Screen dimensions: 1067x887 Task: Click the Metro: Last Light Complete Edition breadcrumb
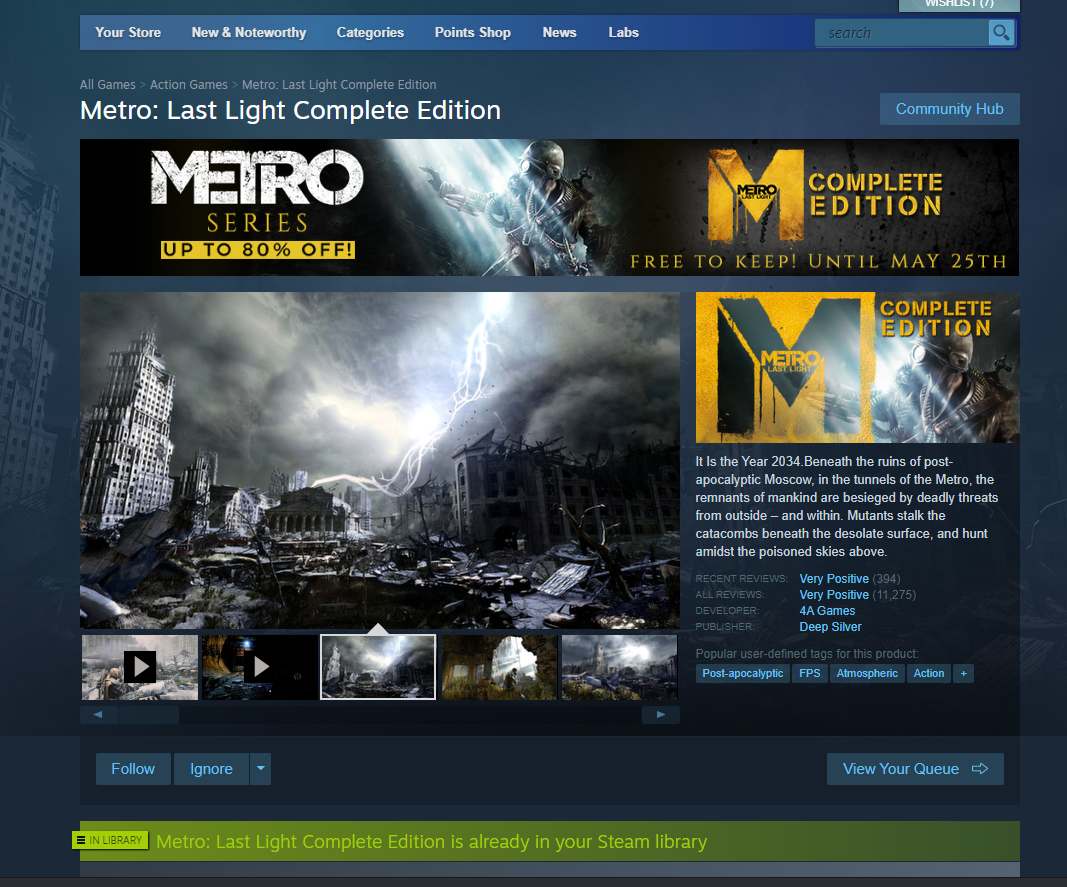click(339, 84)
